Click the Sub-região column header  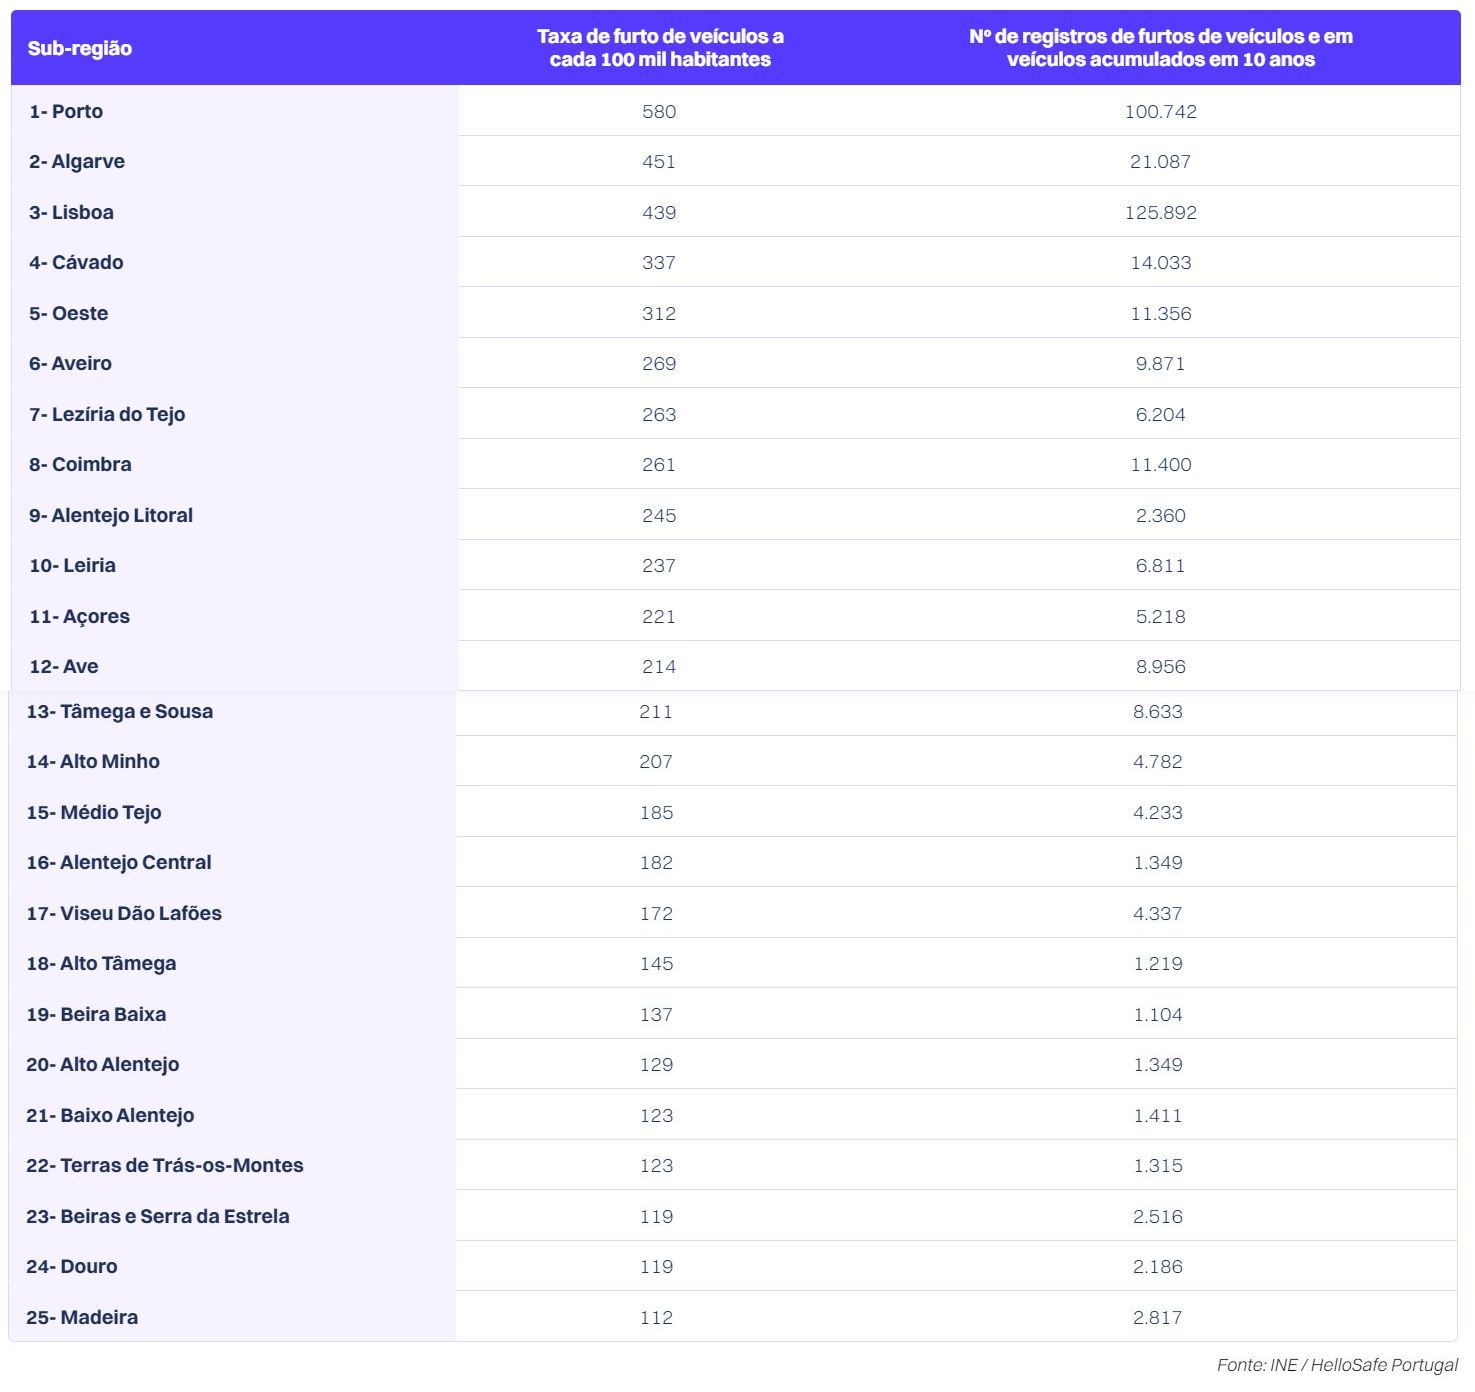[80, 48]
